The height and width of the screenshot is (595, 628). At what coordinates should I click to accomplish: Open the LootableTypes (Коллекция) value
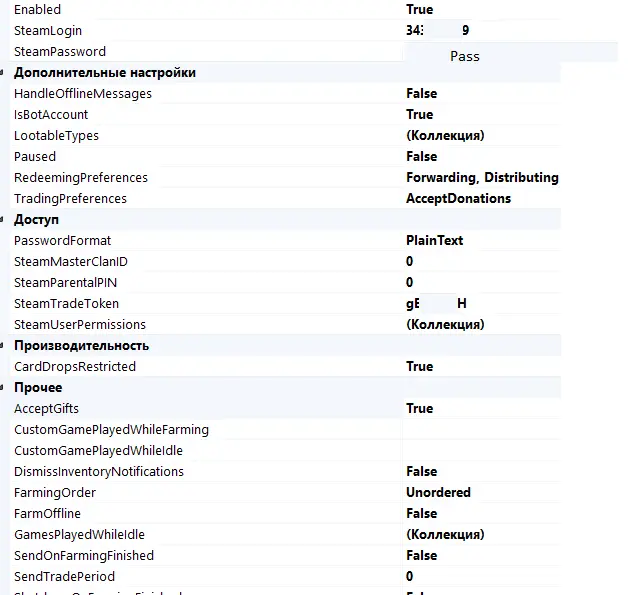point(445,136)
